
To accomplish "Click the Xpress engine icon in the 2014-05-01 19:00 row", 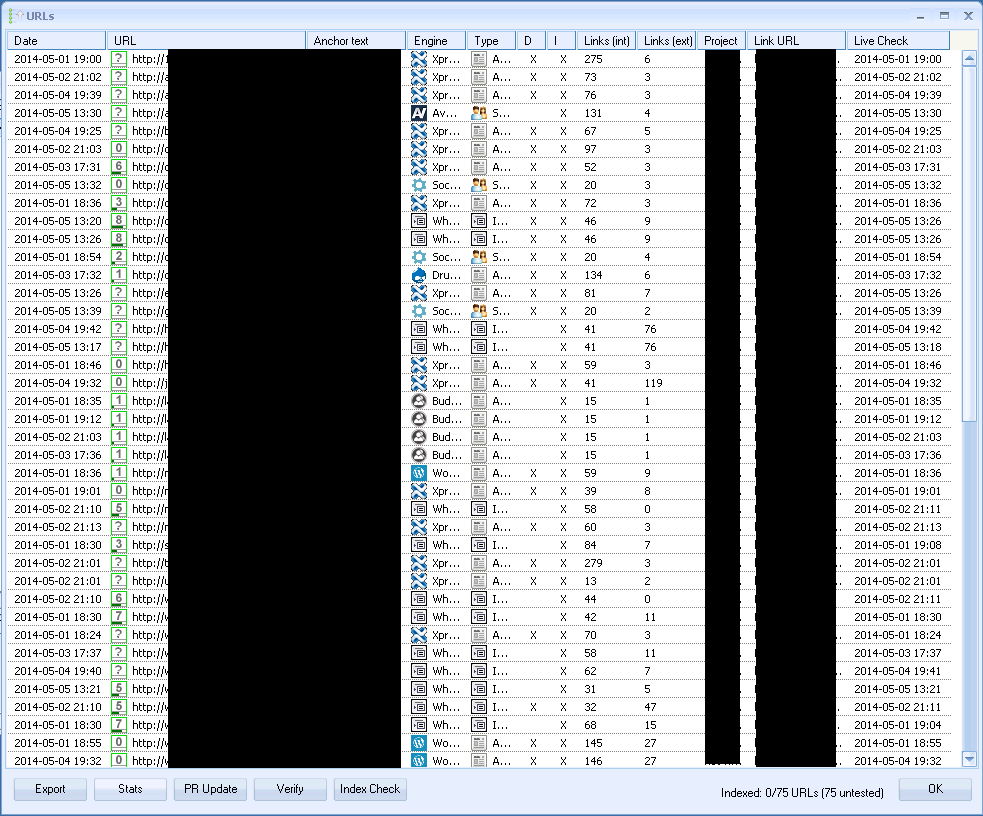I will pos(419,59).
